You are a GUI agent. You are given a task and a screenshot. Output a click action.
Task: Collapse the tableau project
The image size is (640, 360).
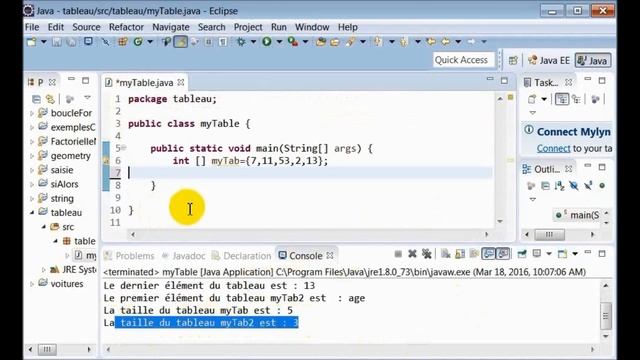[32, 213]
